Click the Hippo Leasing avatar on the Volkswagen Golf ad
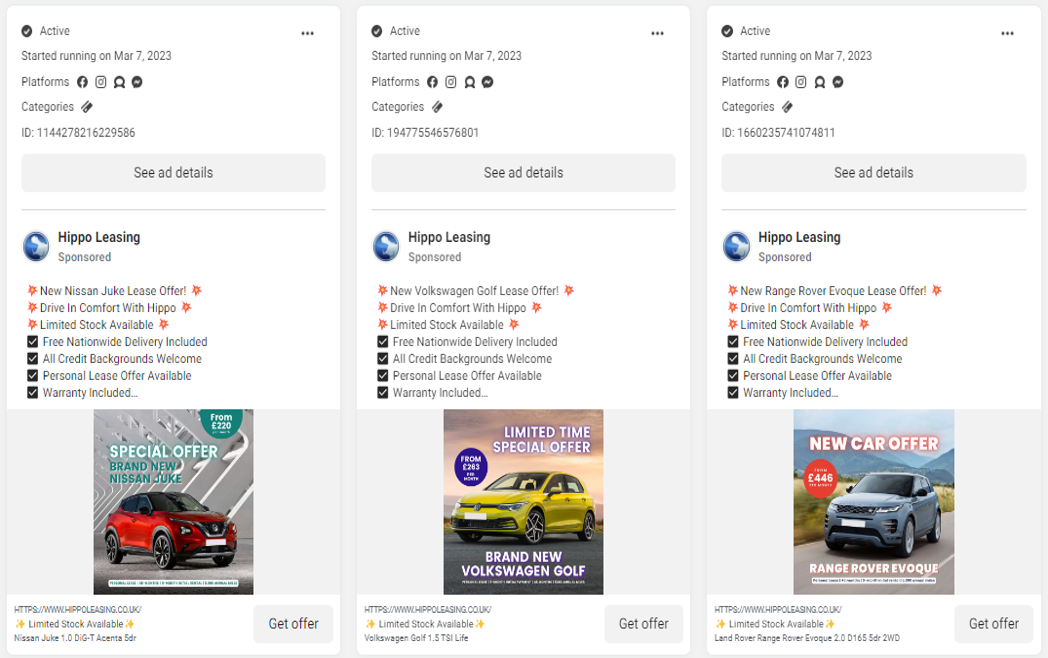 click(386, 246)
